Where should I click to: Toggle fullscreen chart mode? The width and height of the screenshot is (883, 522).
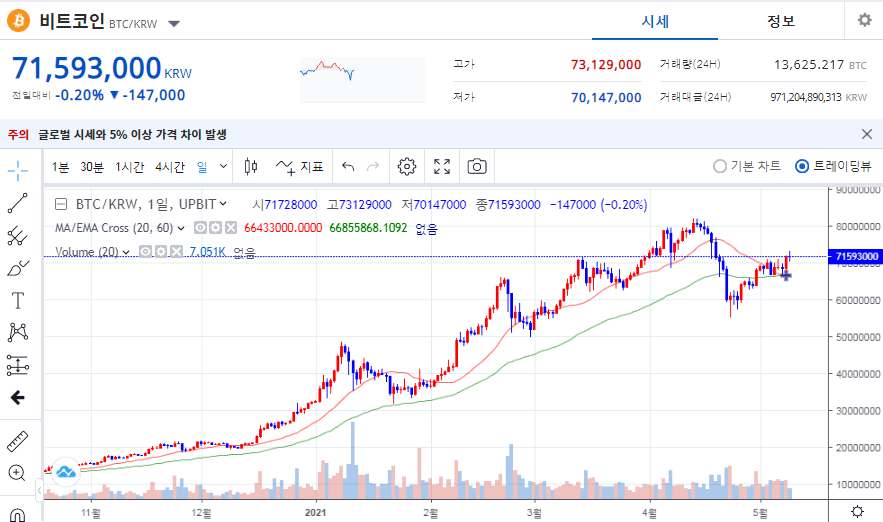(442, 167)
